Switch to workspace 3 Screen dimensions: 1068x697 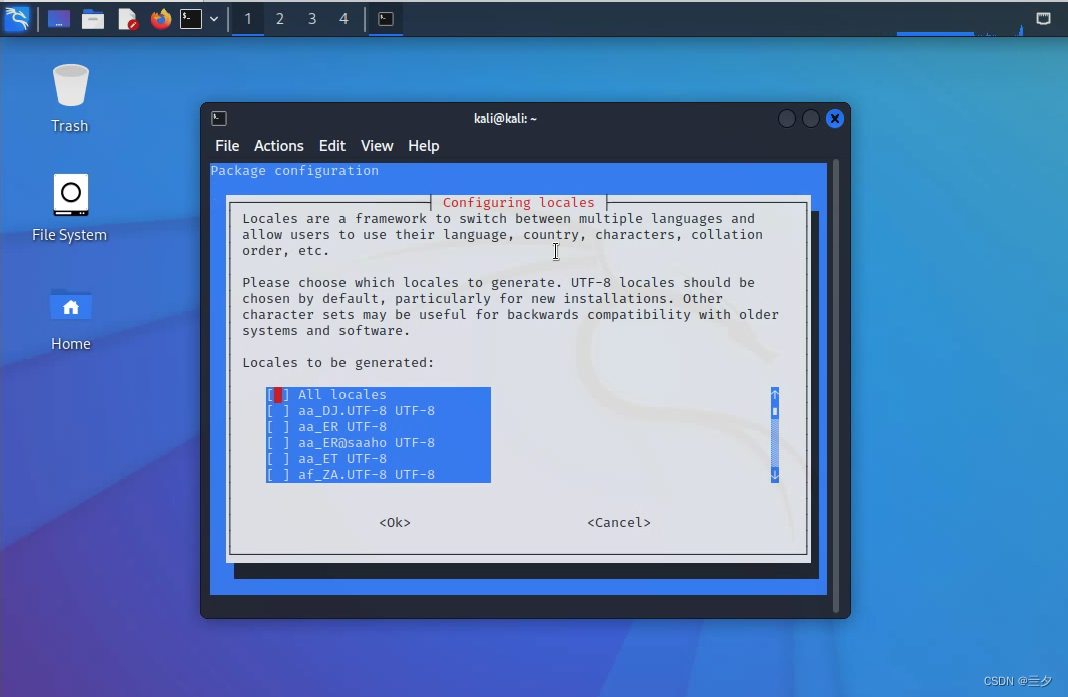pos(312,18)
